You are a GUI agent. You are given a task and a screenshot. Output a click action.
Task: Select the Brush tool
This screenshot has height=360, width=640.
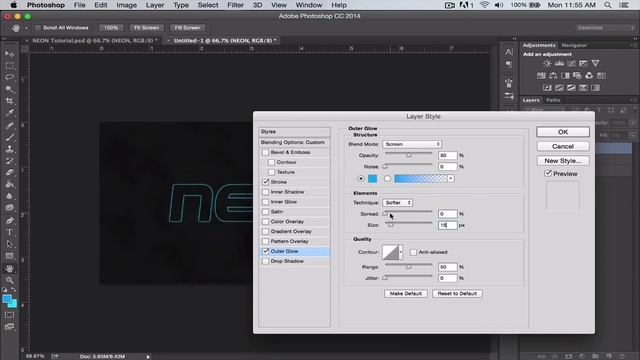(x=9, y=137)
